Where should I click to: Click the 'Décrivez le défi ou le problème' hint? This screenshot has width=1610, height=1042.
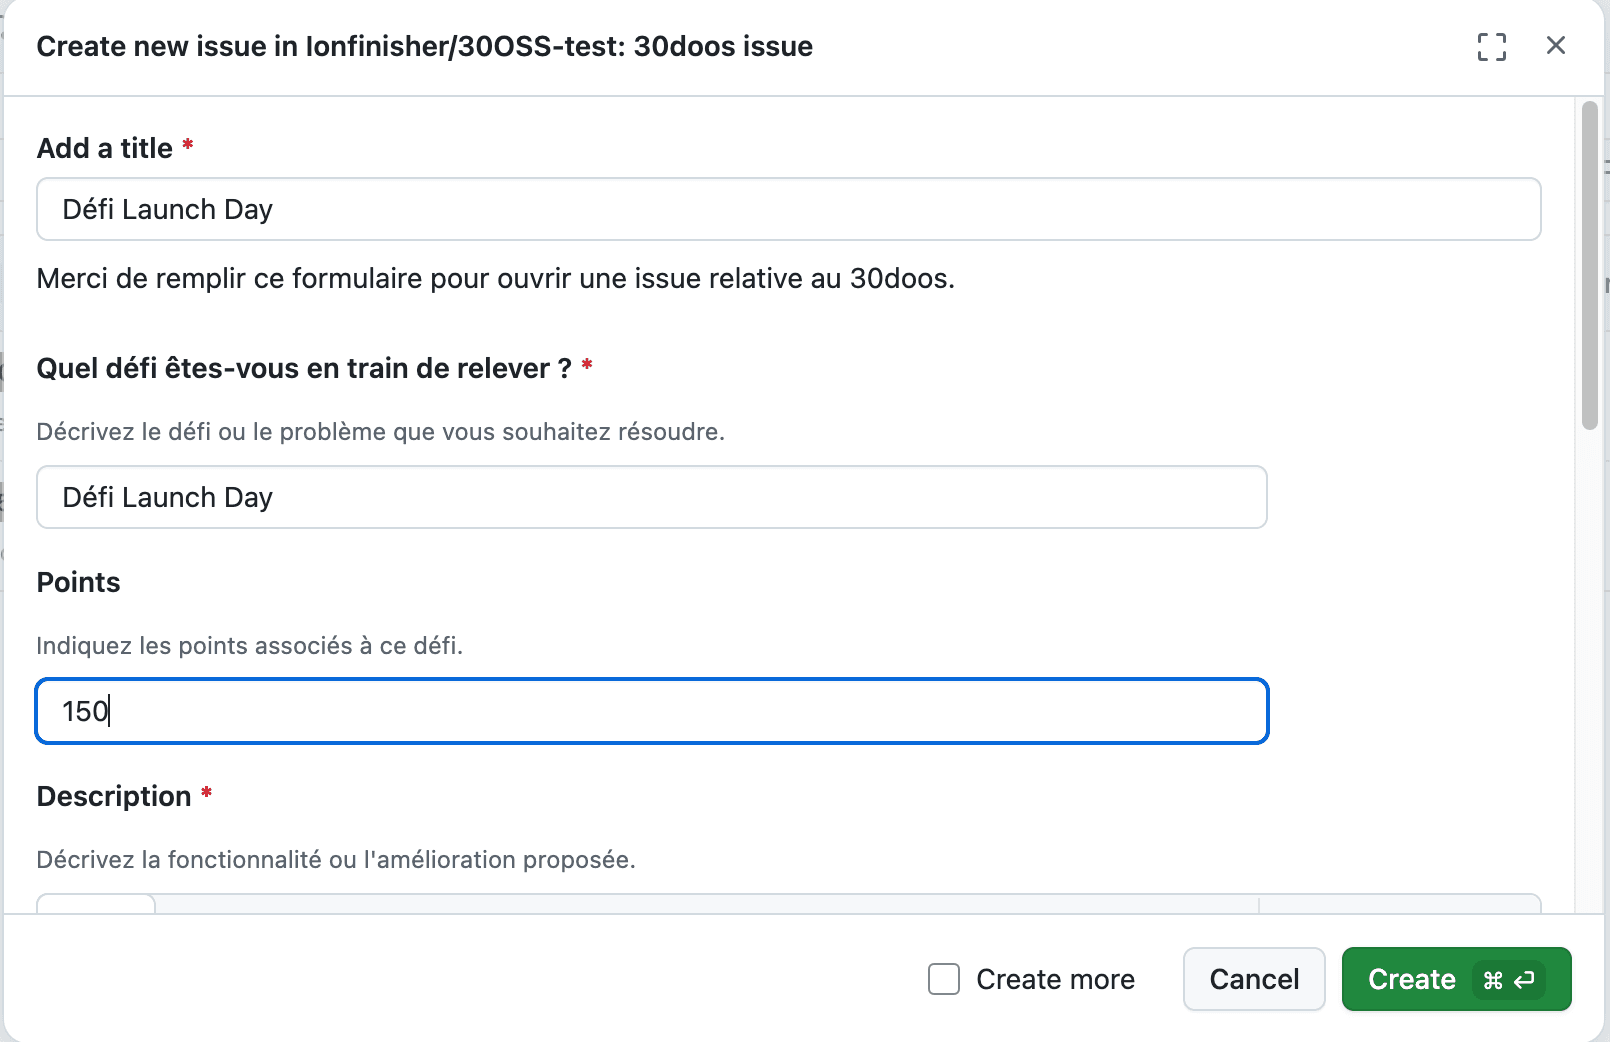(x=380, y=432)
